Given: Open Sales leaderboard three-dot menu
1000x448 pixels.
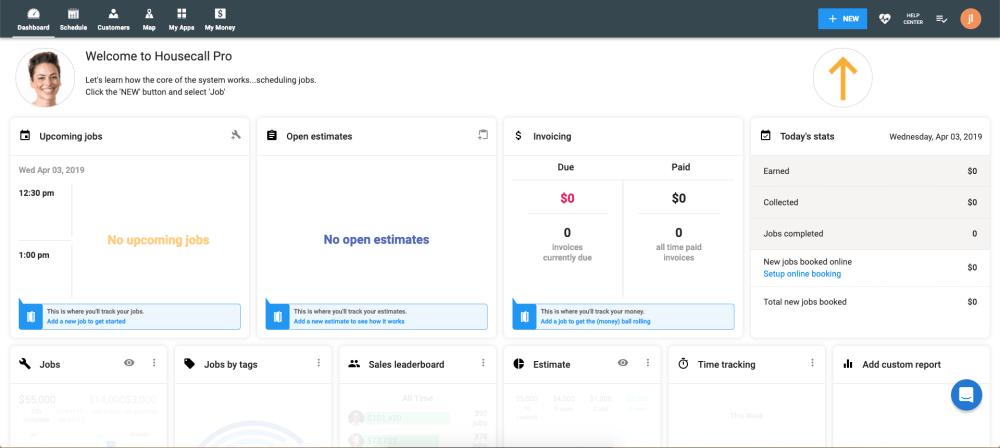Looking at the screenshot, I should [x=483, y=362].
